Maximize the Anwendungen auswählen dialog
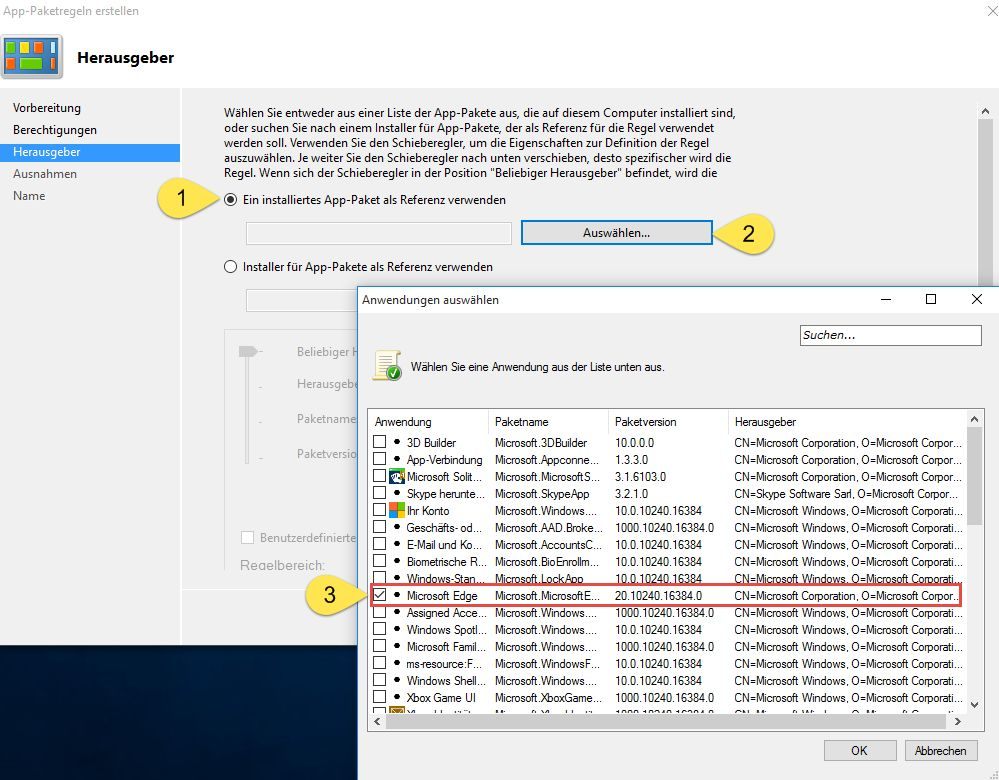 coord(931,299)
